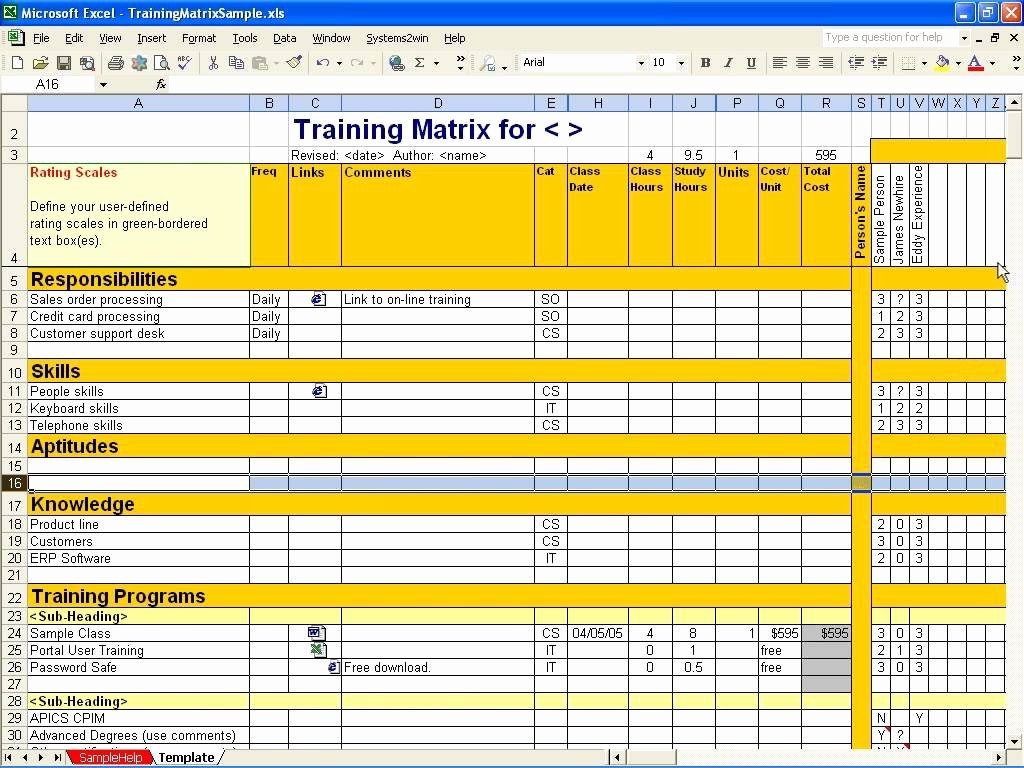Screen dimensions: 1024x768
Task: Click the Save icon in toolbar
Action: 63,63
